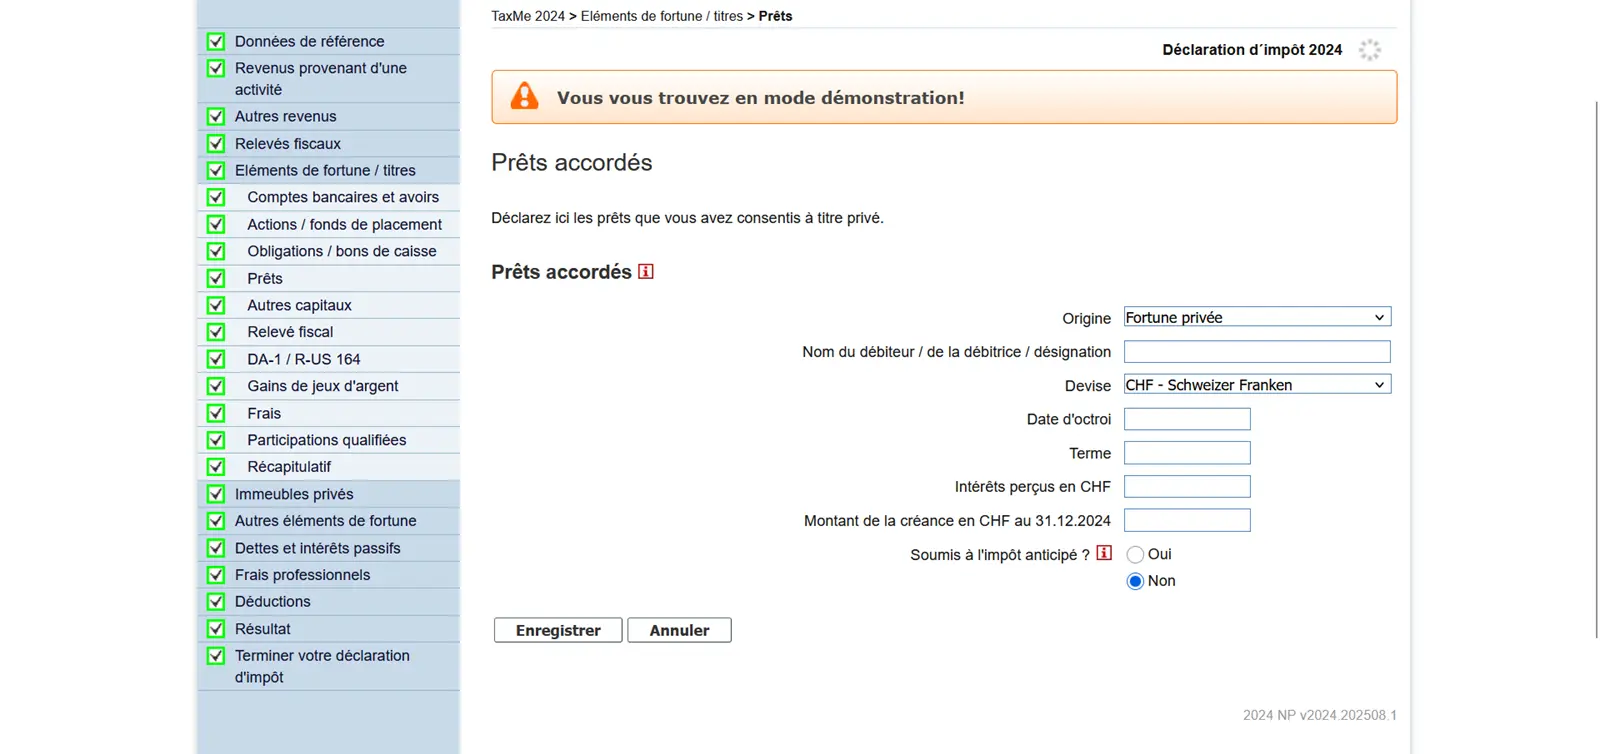Click green checkmark next to Résultat

click(216, 629)
